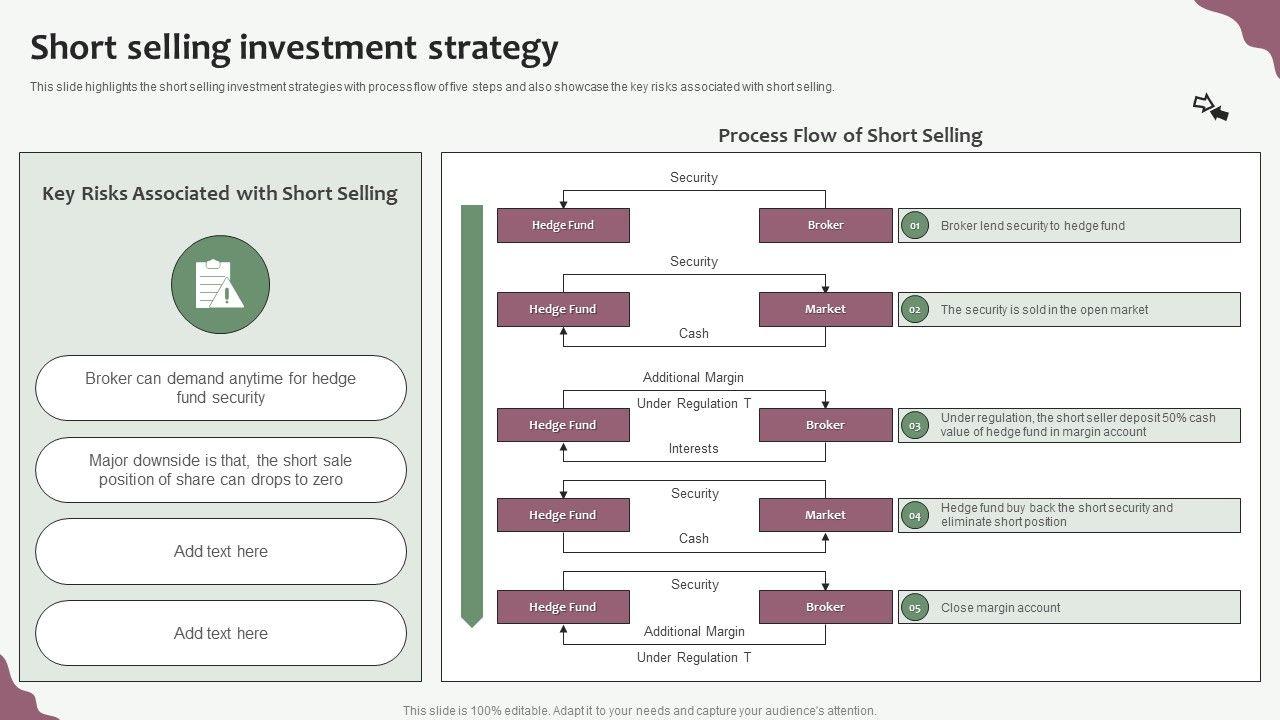Click the risk clipboard warning icon
The image size is (1280, 720).
point(220,285)
